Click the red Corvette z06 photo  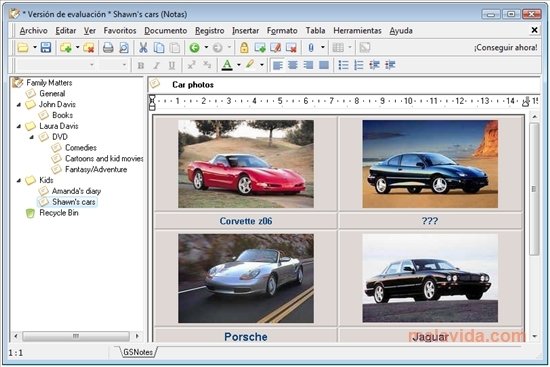point(246,164)
